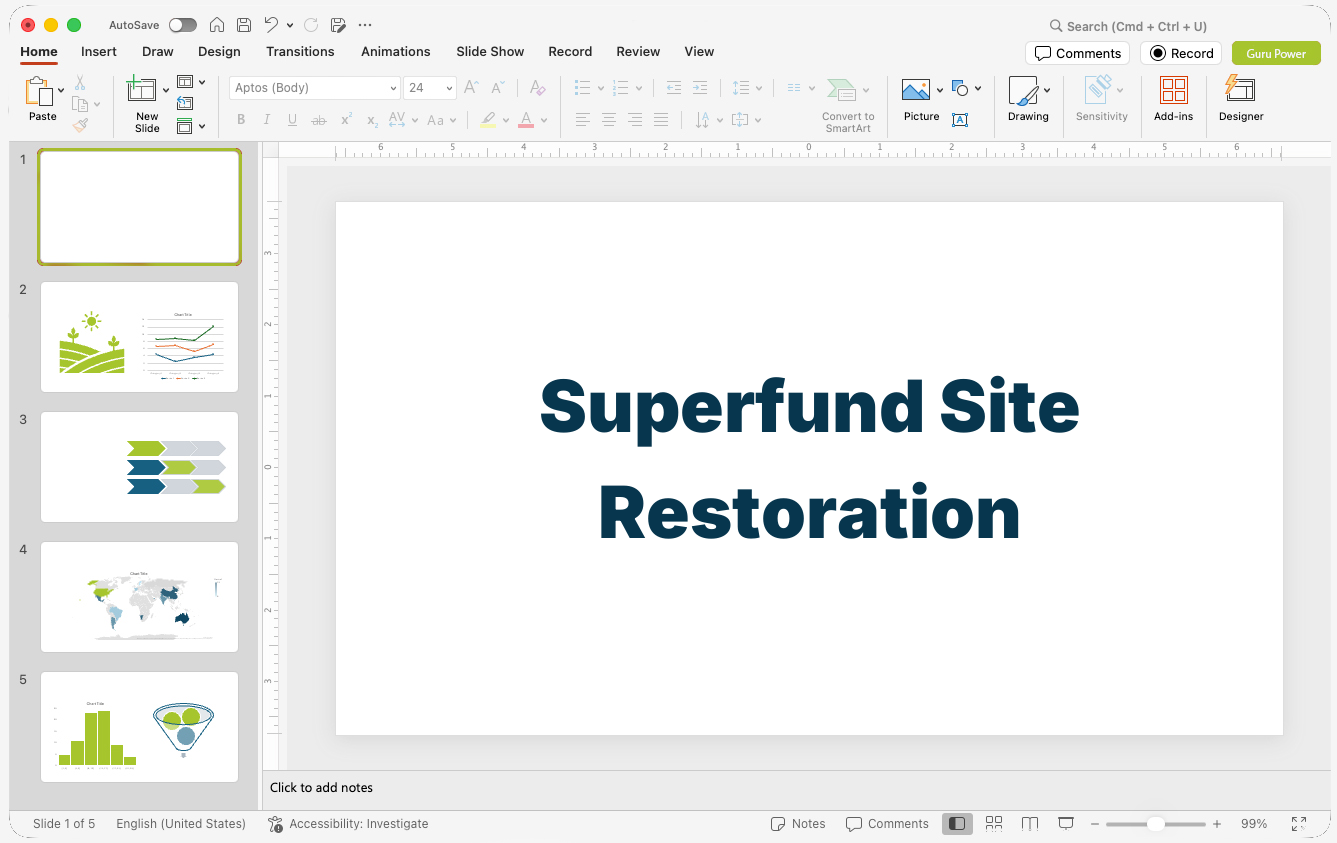Align text right
This screenshot has width=1337, height=843.
pos(634,120)
